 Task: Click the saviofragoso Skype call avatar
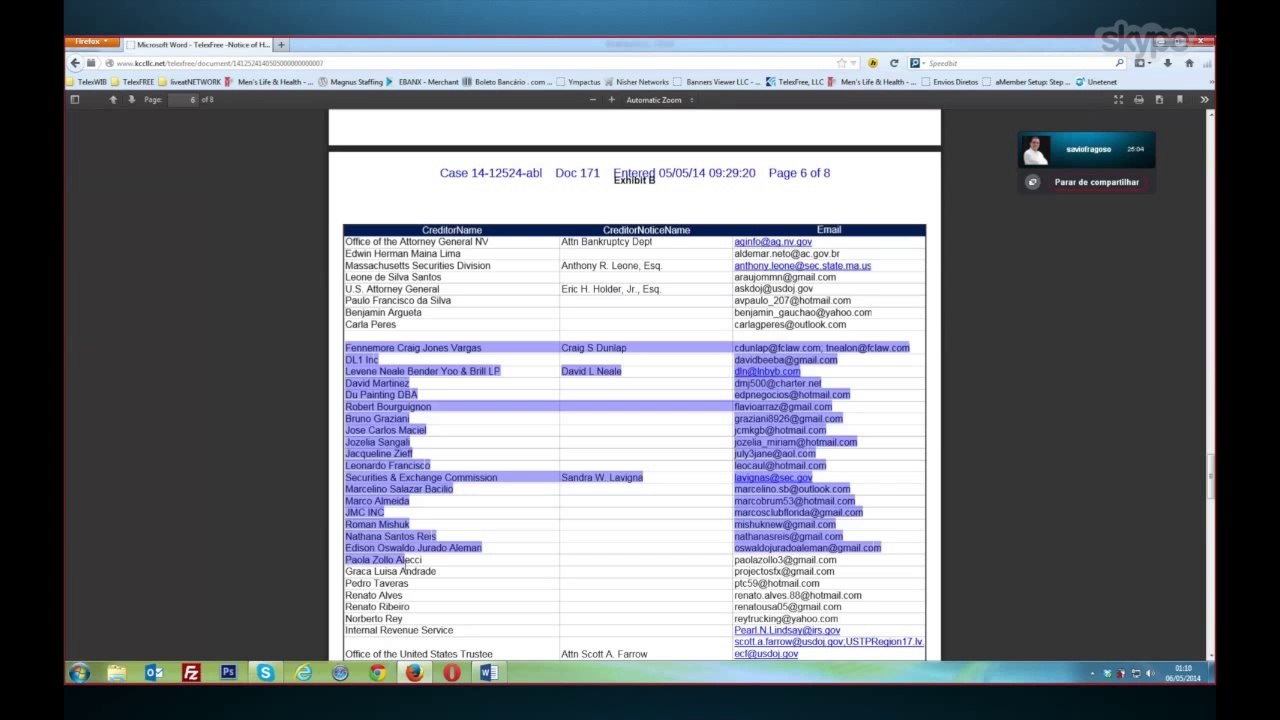(1036, 150)
